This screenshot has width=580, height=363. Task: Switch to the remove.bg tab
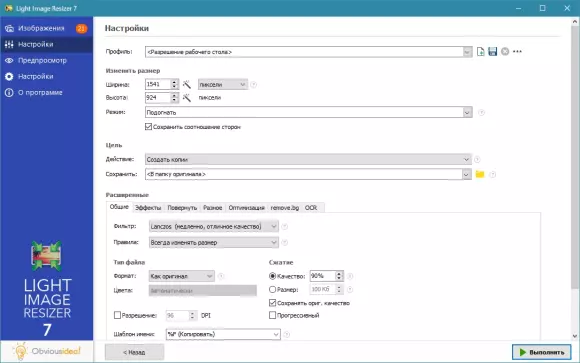click(x=284, y=208)
